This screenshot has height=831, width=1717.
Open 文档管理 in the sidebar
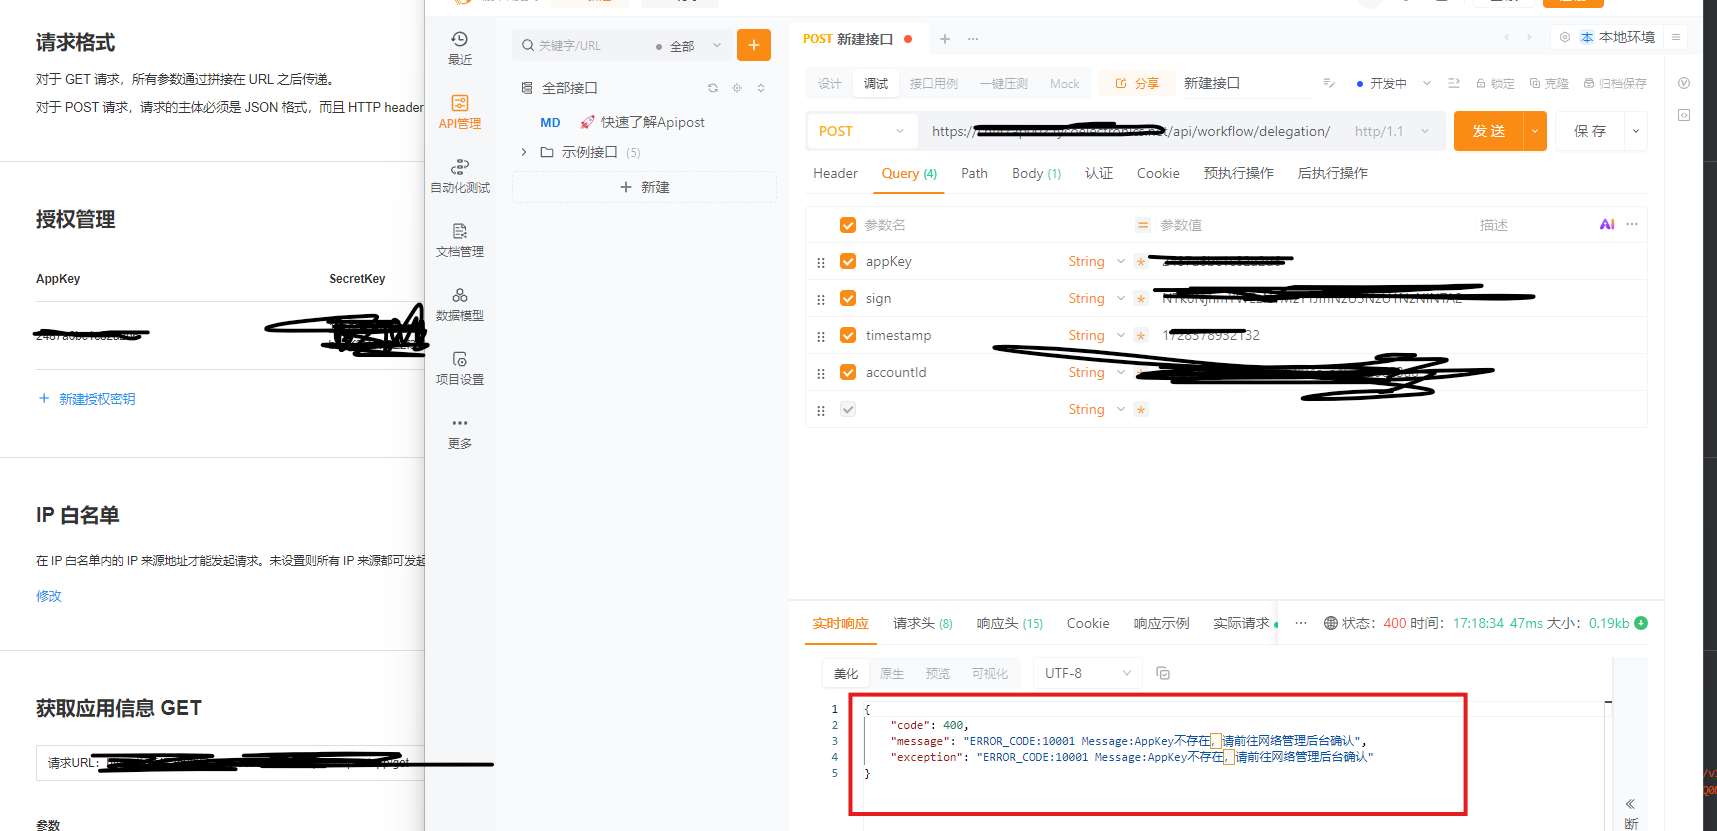coord(459,239)
